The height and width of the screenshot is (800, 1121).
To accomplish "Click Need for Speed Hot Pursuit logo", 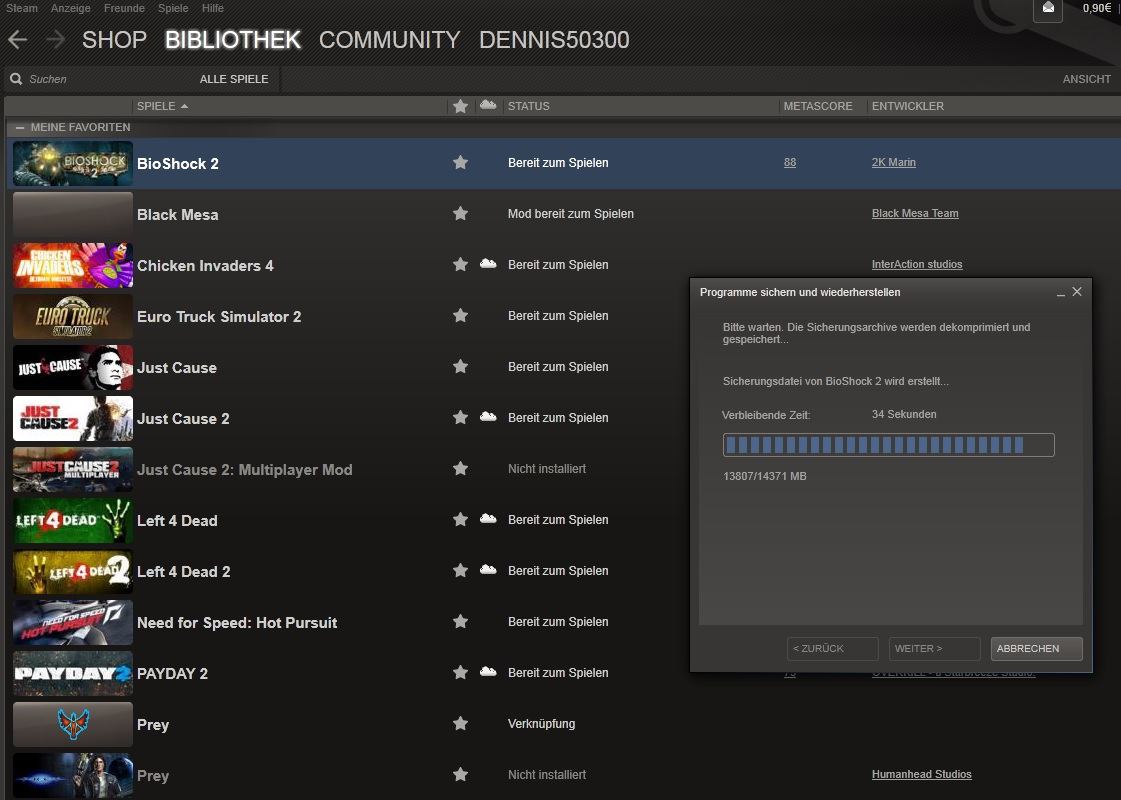I will pyautogui.click(x=73, y=623).
